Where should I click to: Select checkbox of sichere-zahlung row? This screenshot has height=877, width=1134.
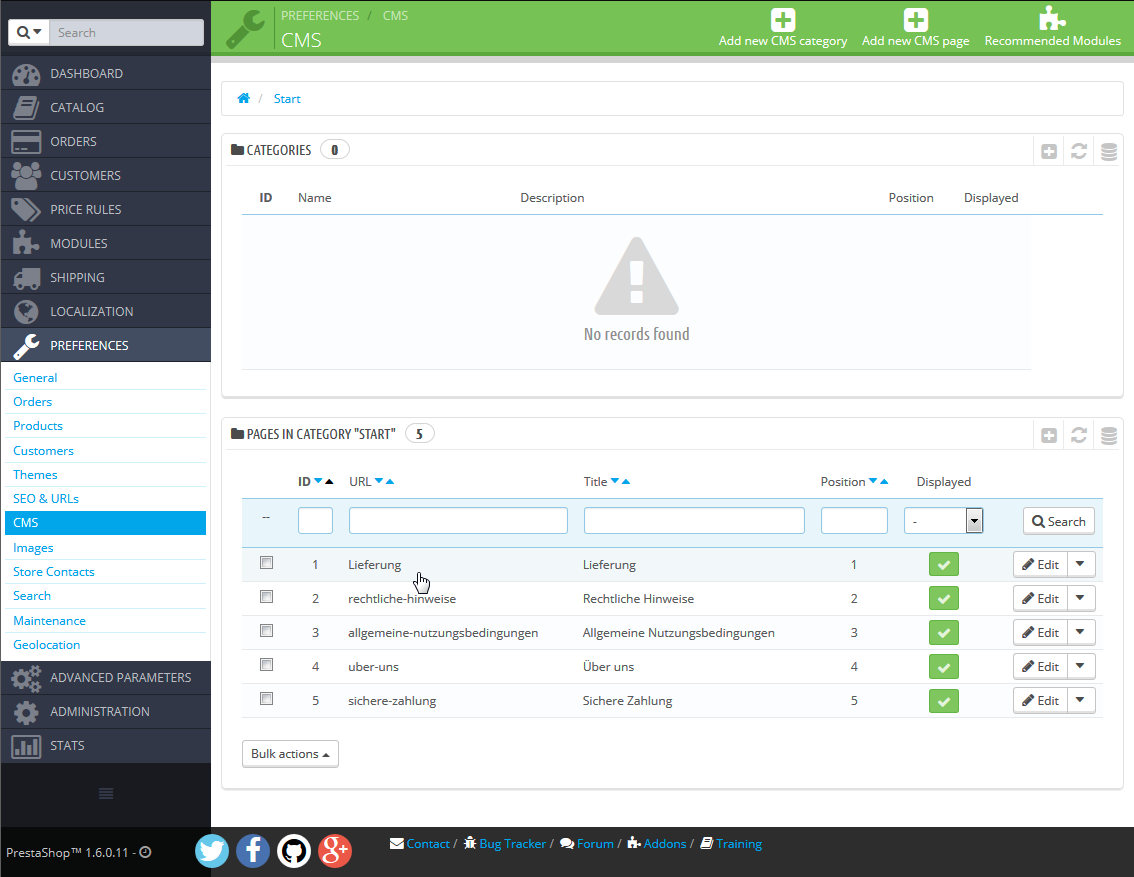click(266, 698)
